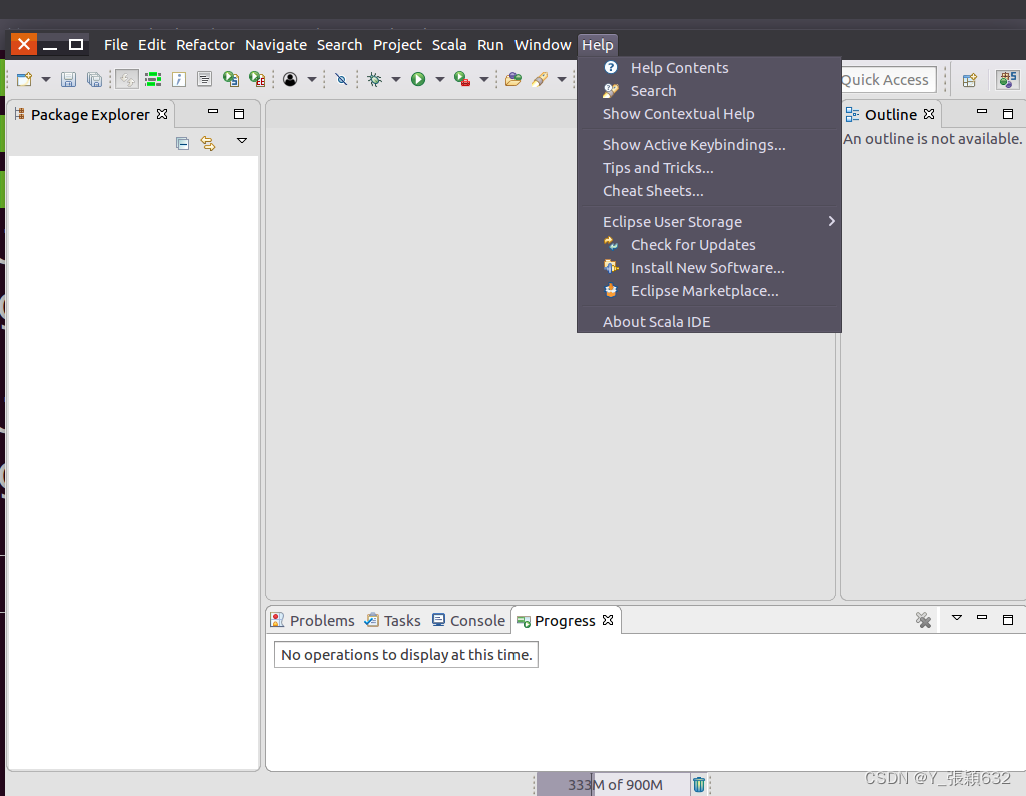Click the italic 'i' page toolbar icon
1026x796 pixels.
click(x=179, y=79)
